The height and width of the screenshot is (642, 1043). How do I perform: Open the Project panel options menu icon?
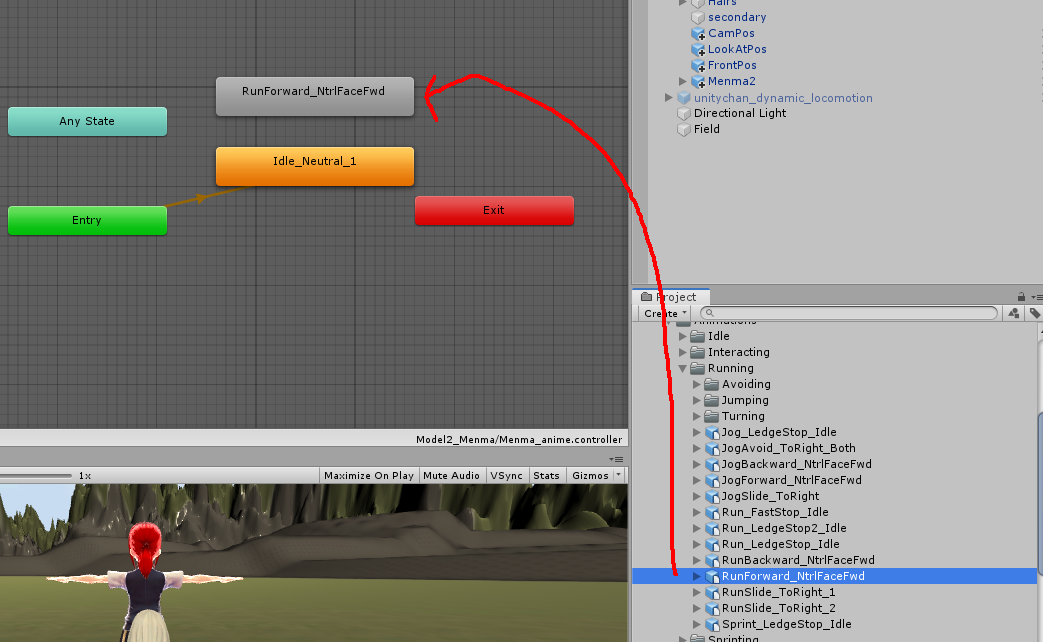(x=1036, y=297)
